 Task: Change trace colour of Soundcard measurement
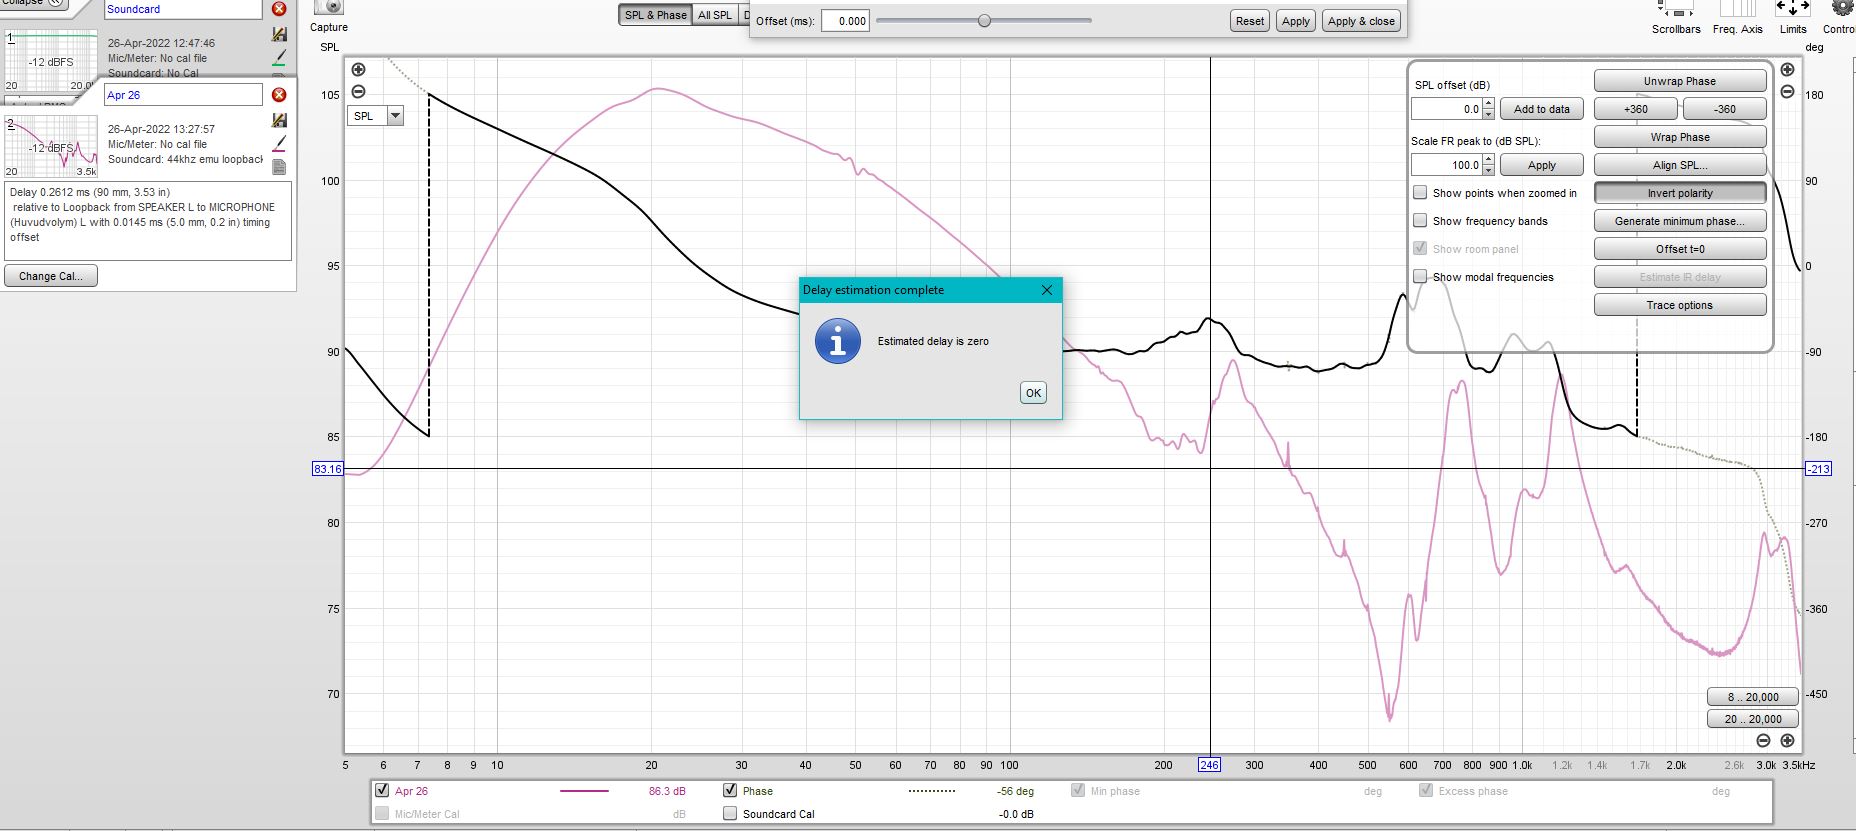tap(279, 58)
